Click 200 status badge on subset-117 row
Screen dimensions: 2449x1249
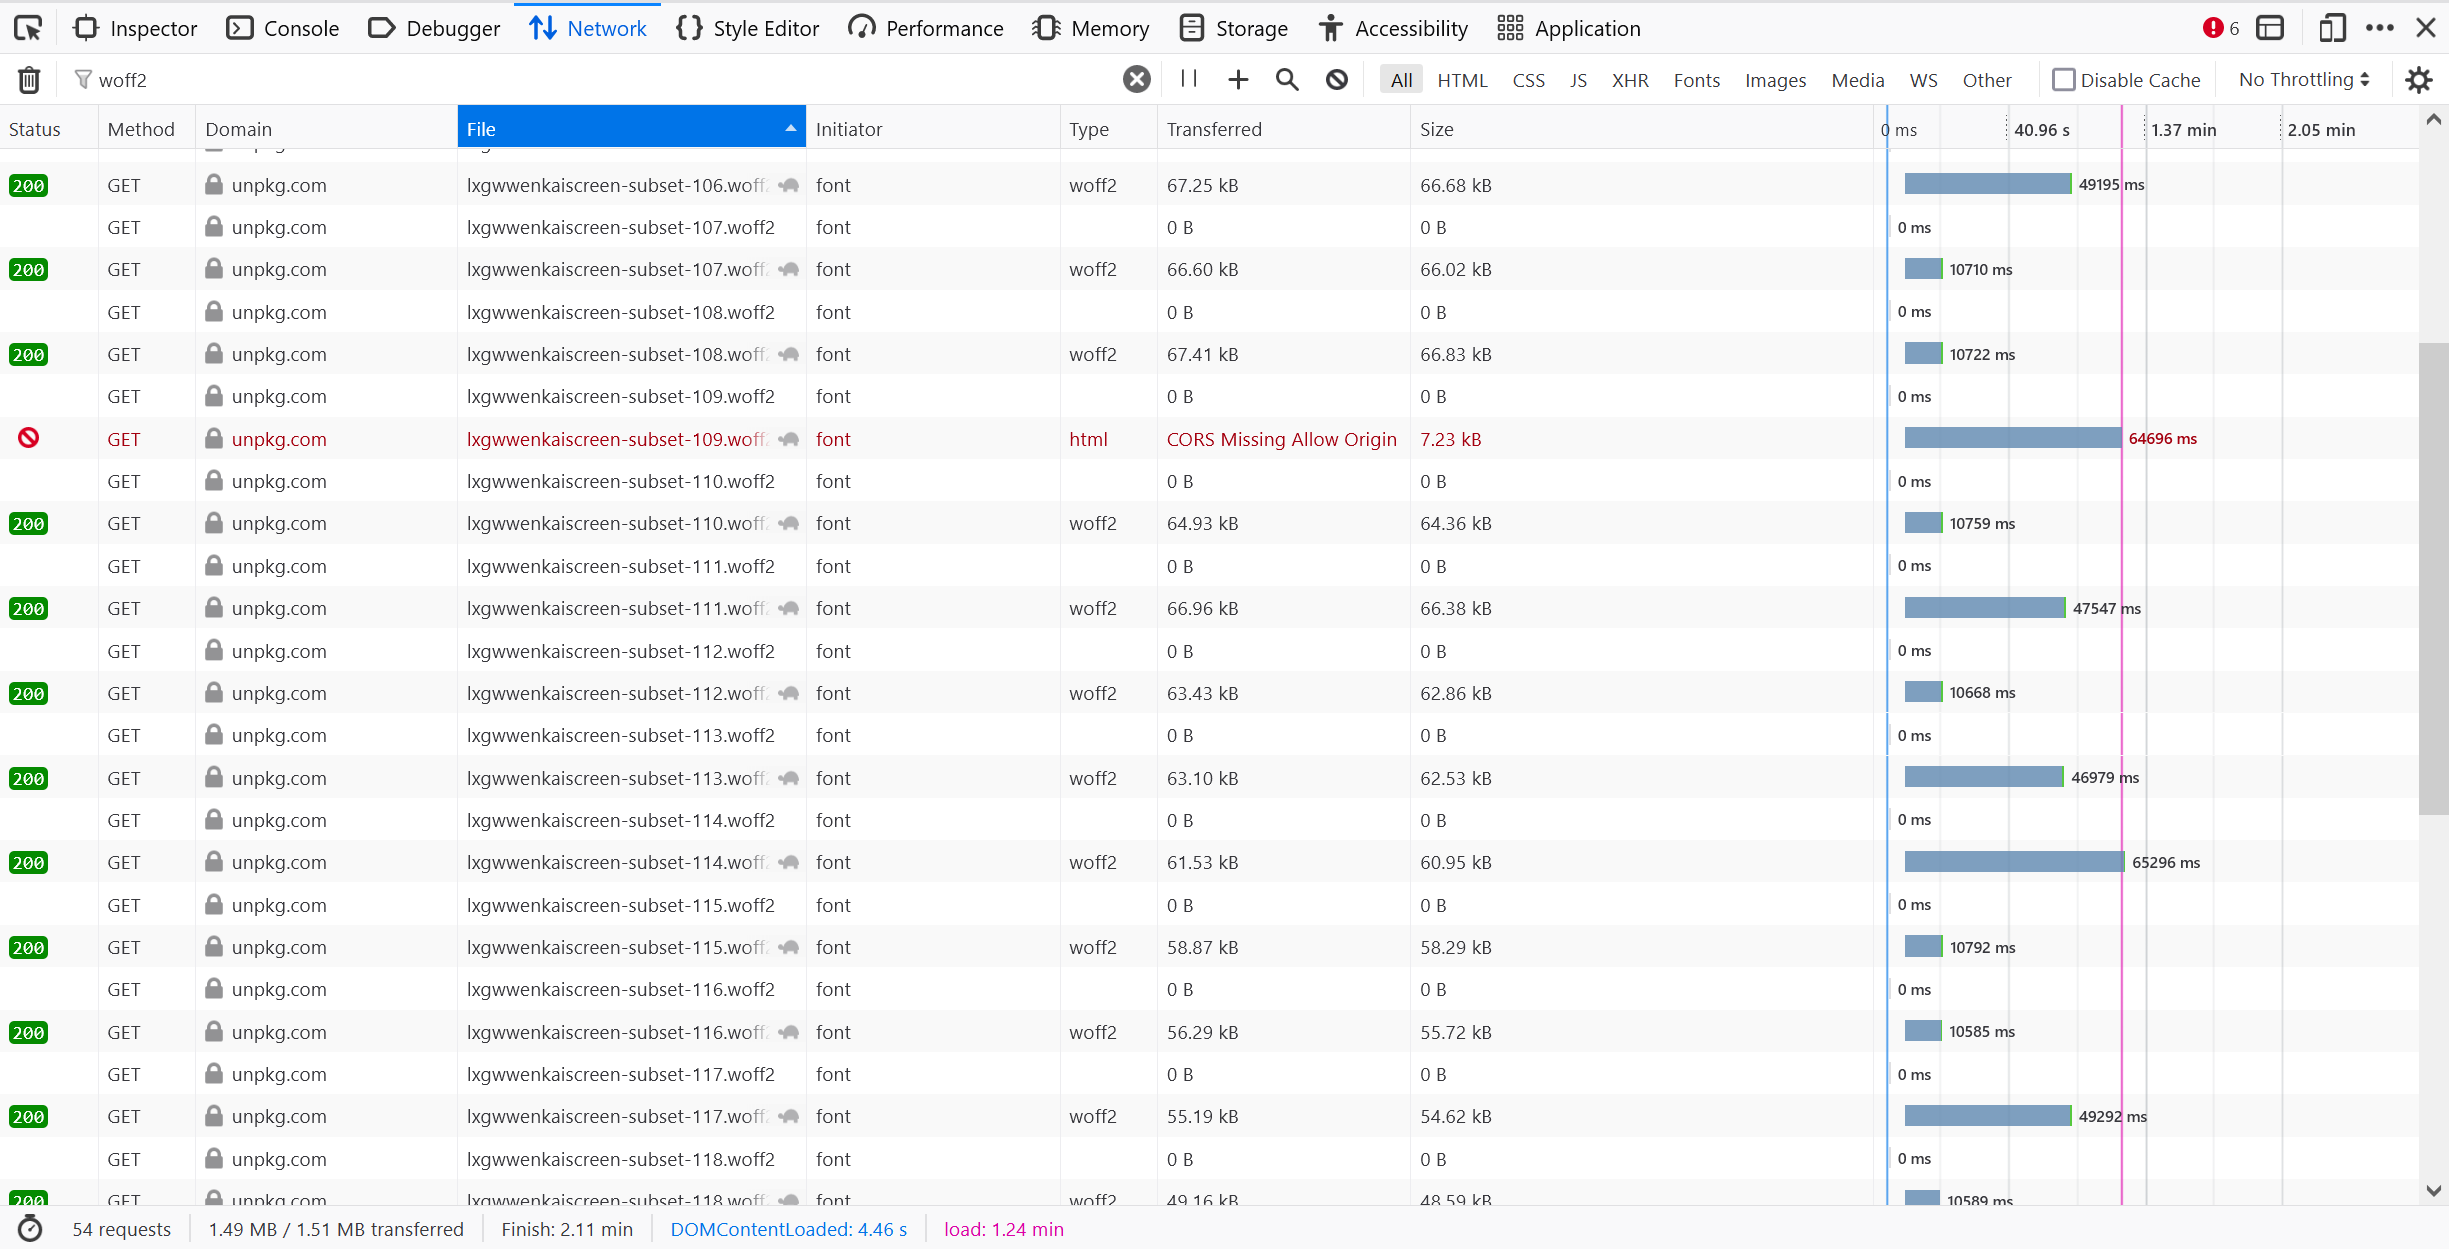[28, 1116]
